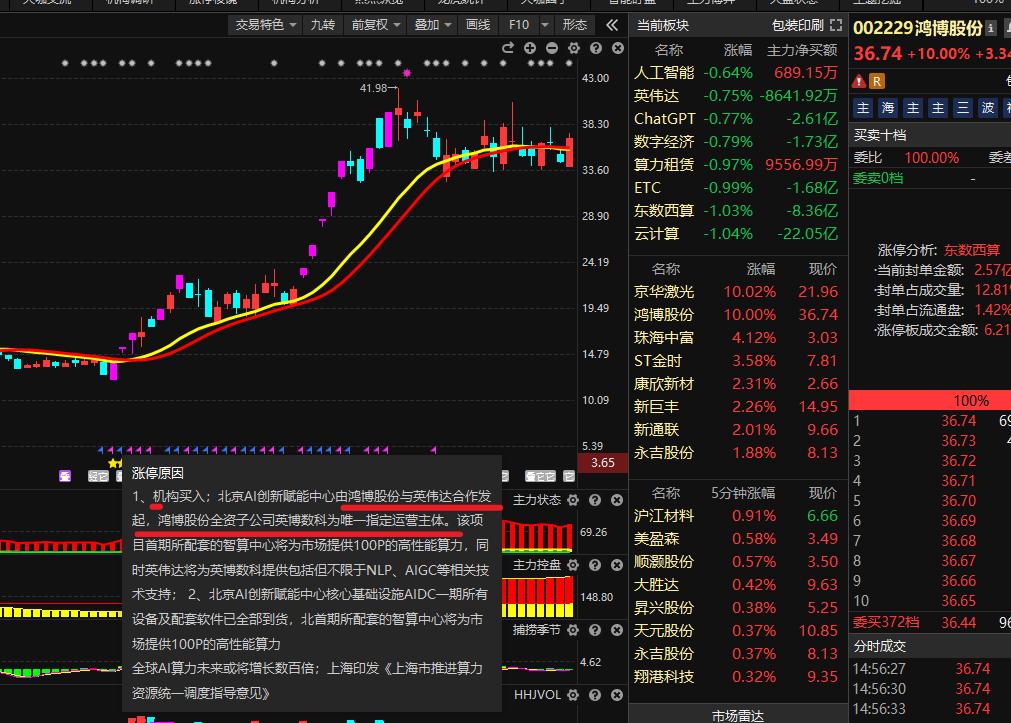Click the purple event marker below chart
The height and width of the screenshot is (723, 1011).
point(65,476)
